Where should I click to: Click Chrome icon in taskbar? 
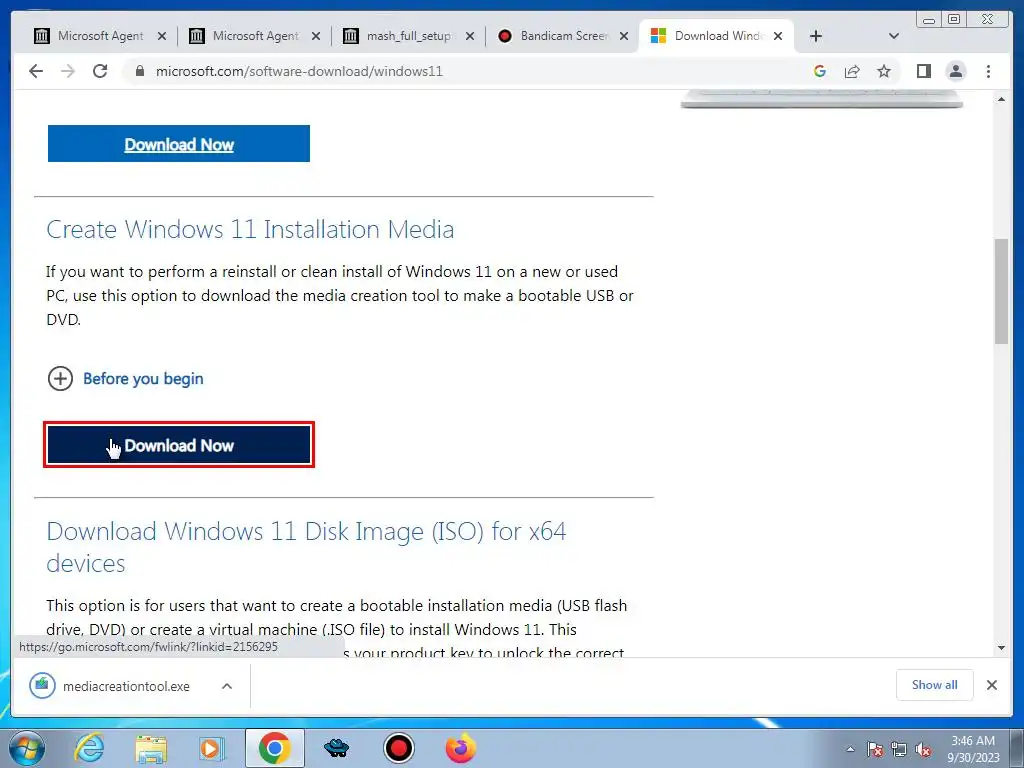coord(274,748)
